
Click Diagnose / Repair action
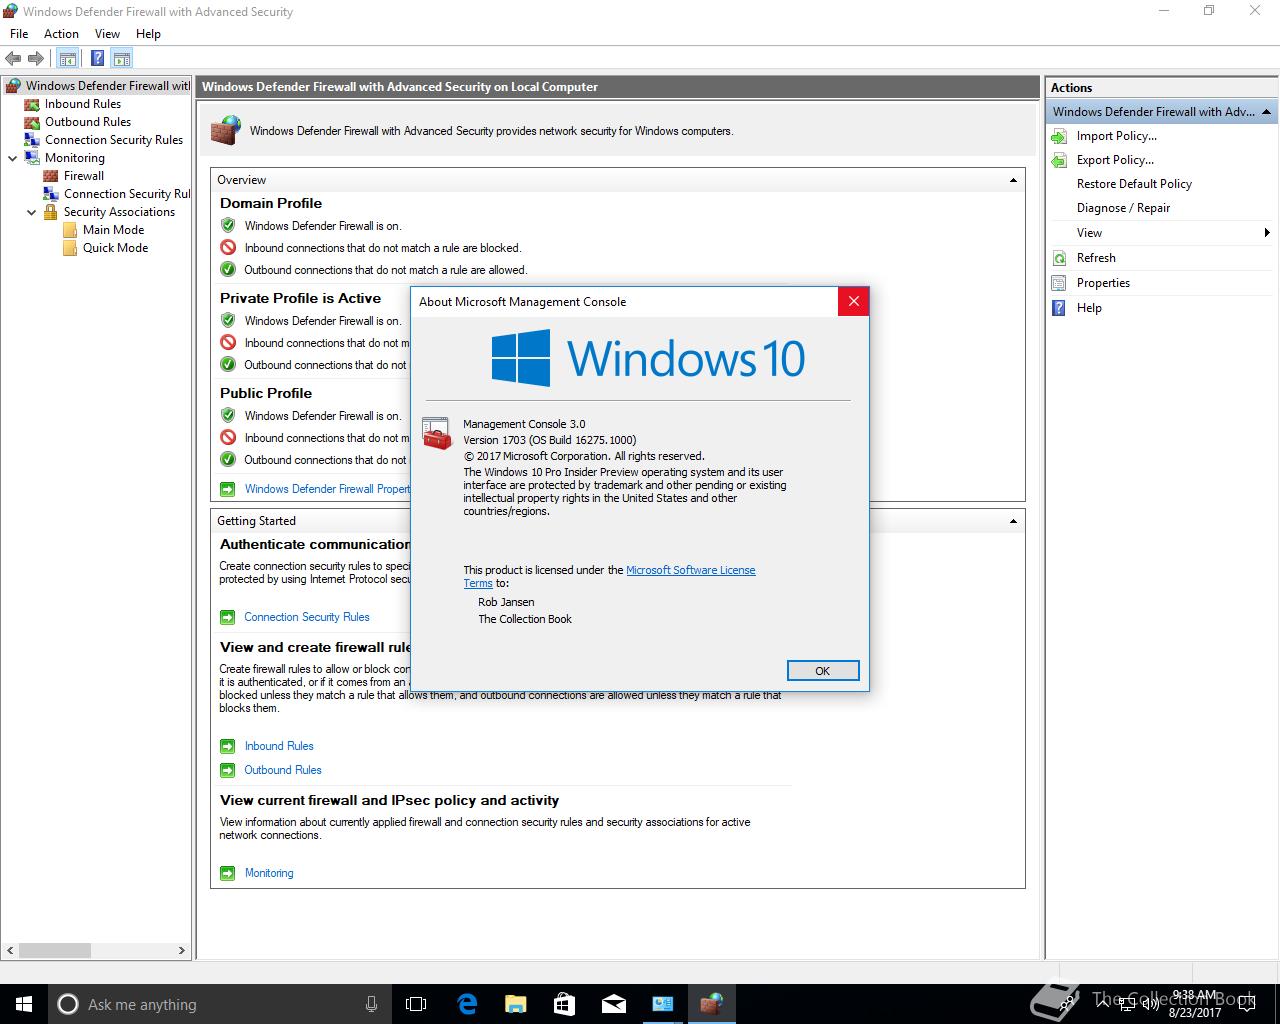point(1123,208)
